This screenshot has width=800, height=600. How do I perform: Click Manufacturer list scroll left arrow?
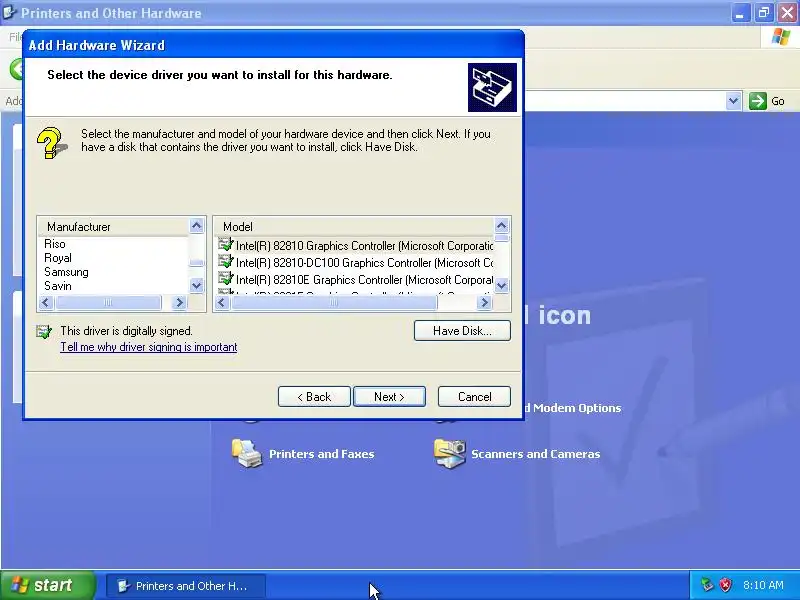(x=46, y=303)
